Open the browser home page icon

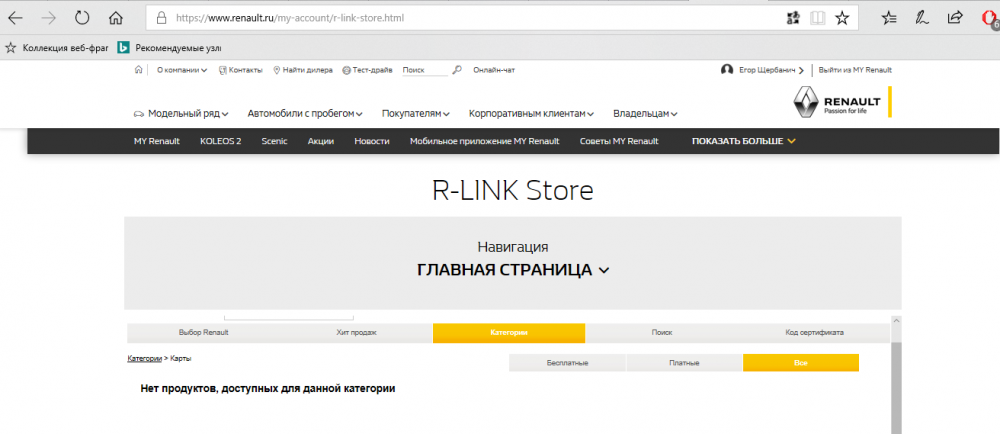click(115, 18)
